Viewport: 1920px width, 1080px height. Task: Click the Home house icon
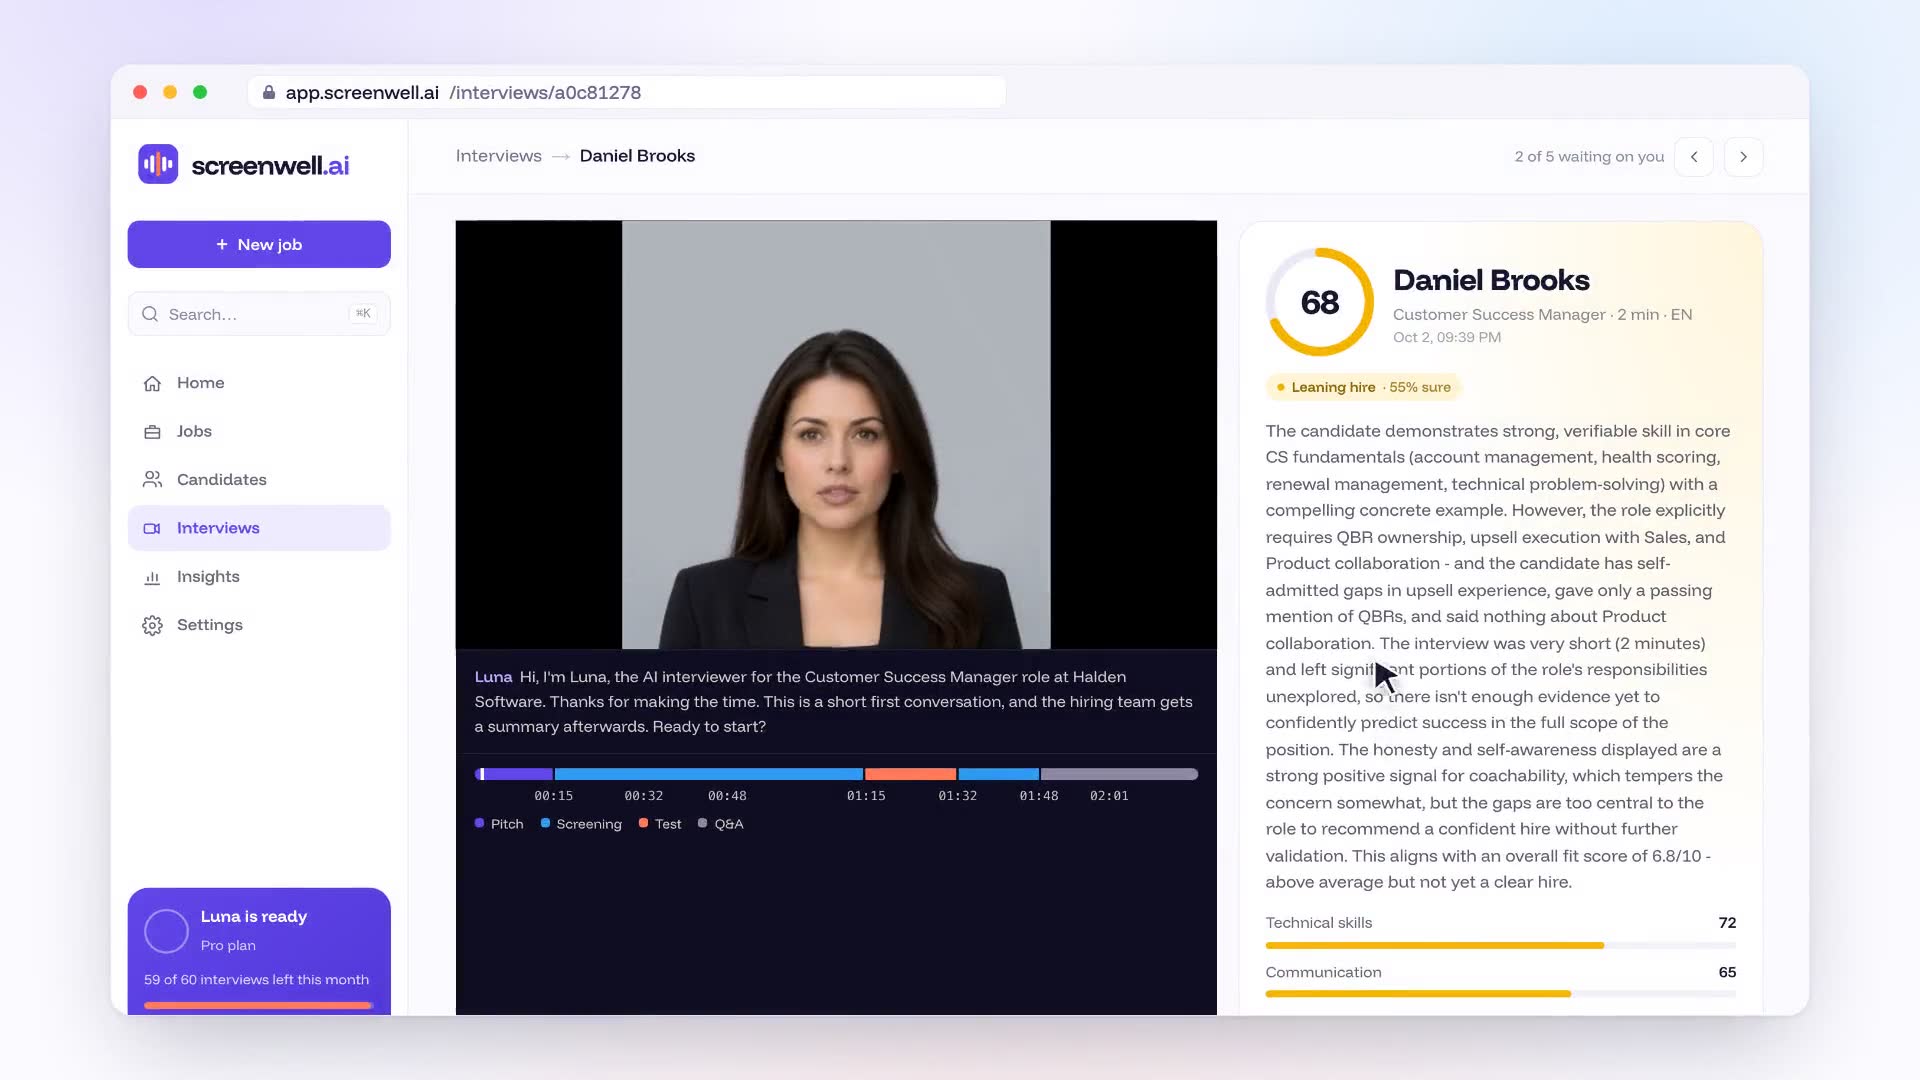pos(152,383)
